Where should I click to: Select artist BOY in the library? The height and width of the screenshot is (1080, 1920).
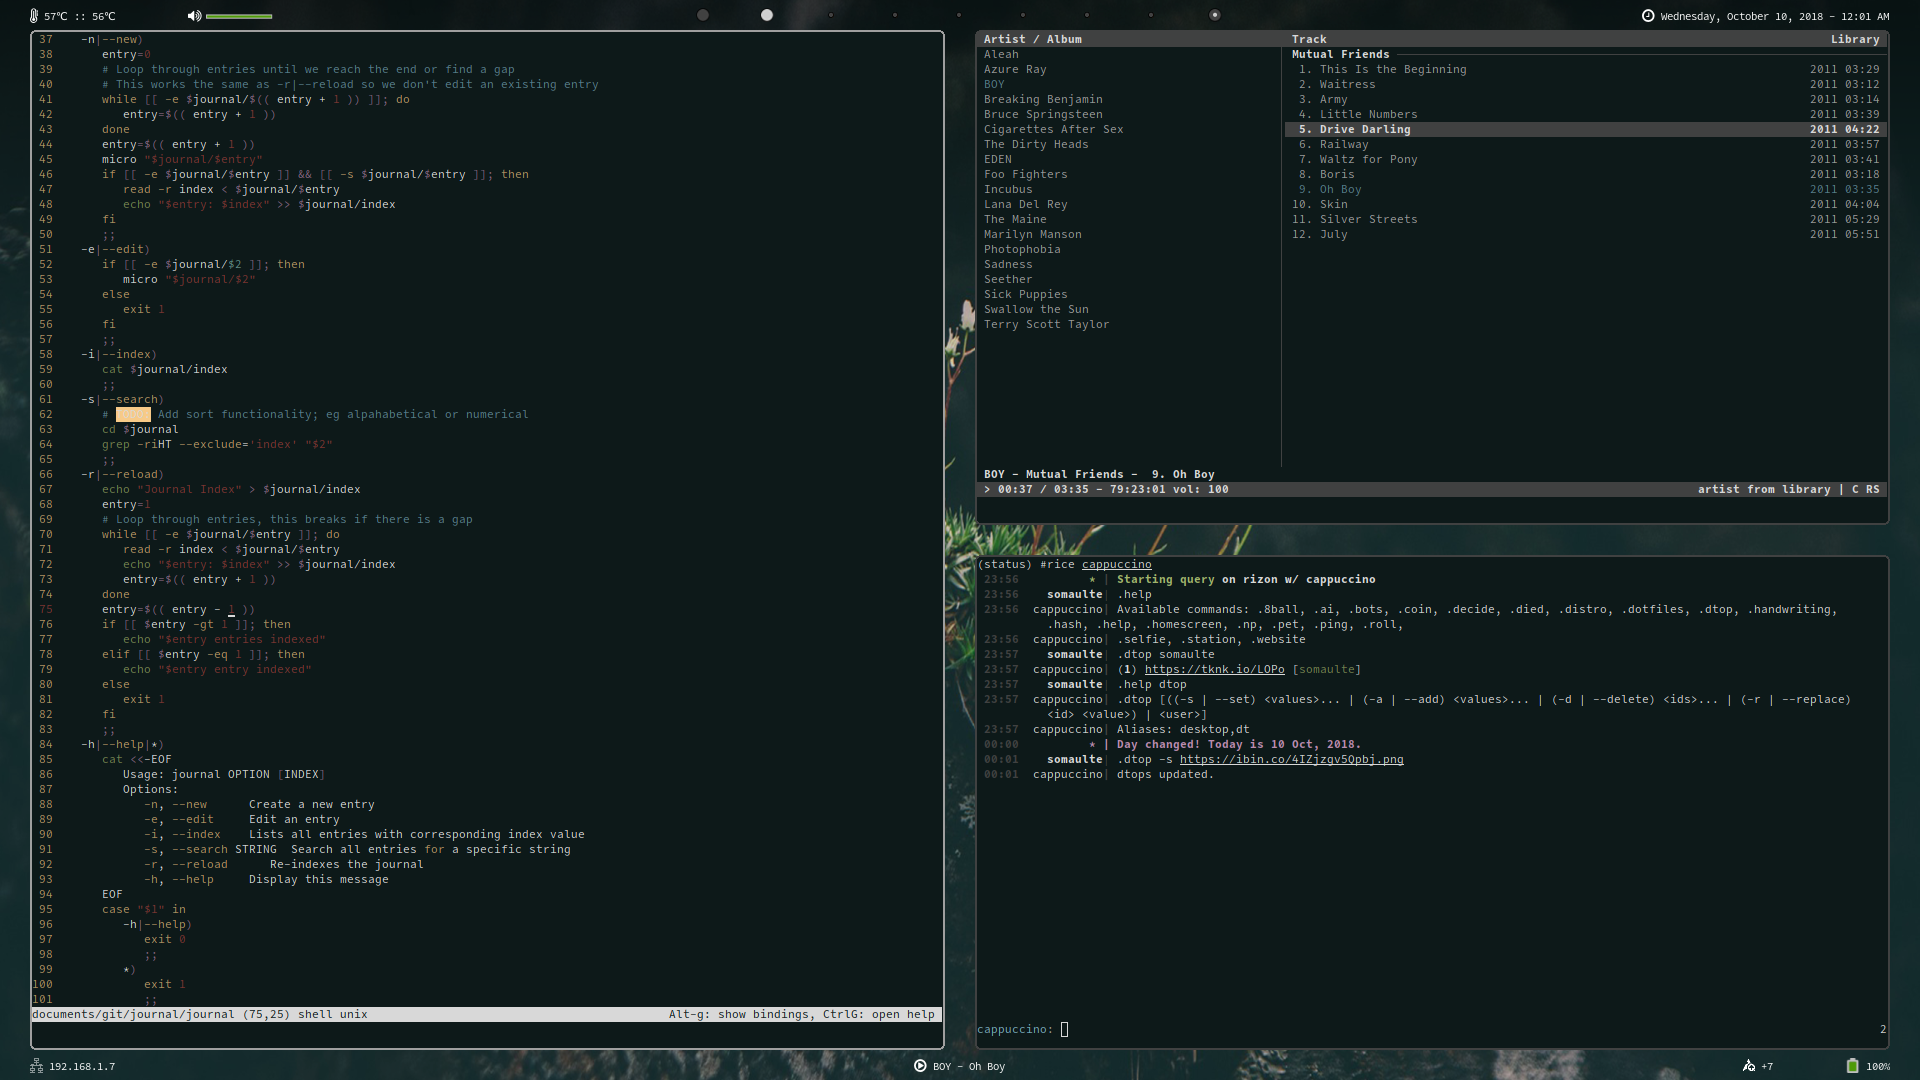pos(994,85)
